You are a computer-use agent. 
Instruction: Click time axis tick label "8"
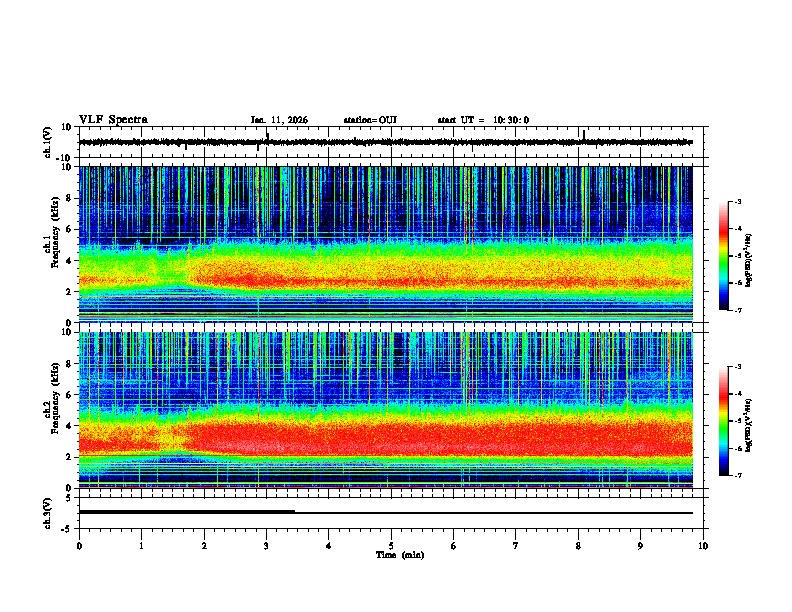point(578,546)
